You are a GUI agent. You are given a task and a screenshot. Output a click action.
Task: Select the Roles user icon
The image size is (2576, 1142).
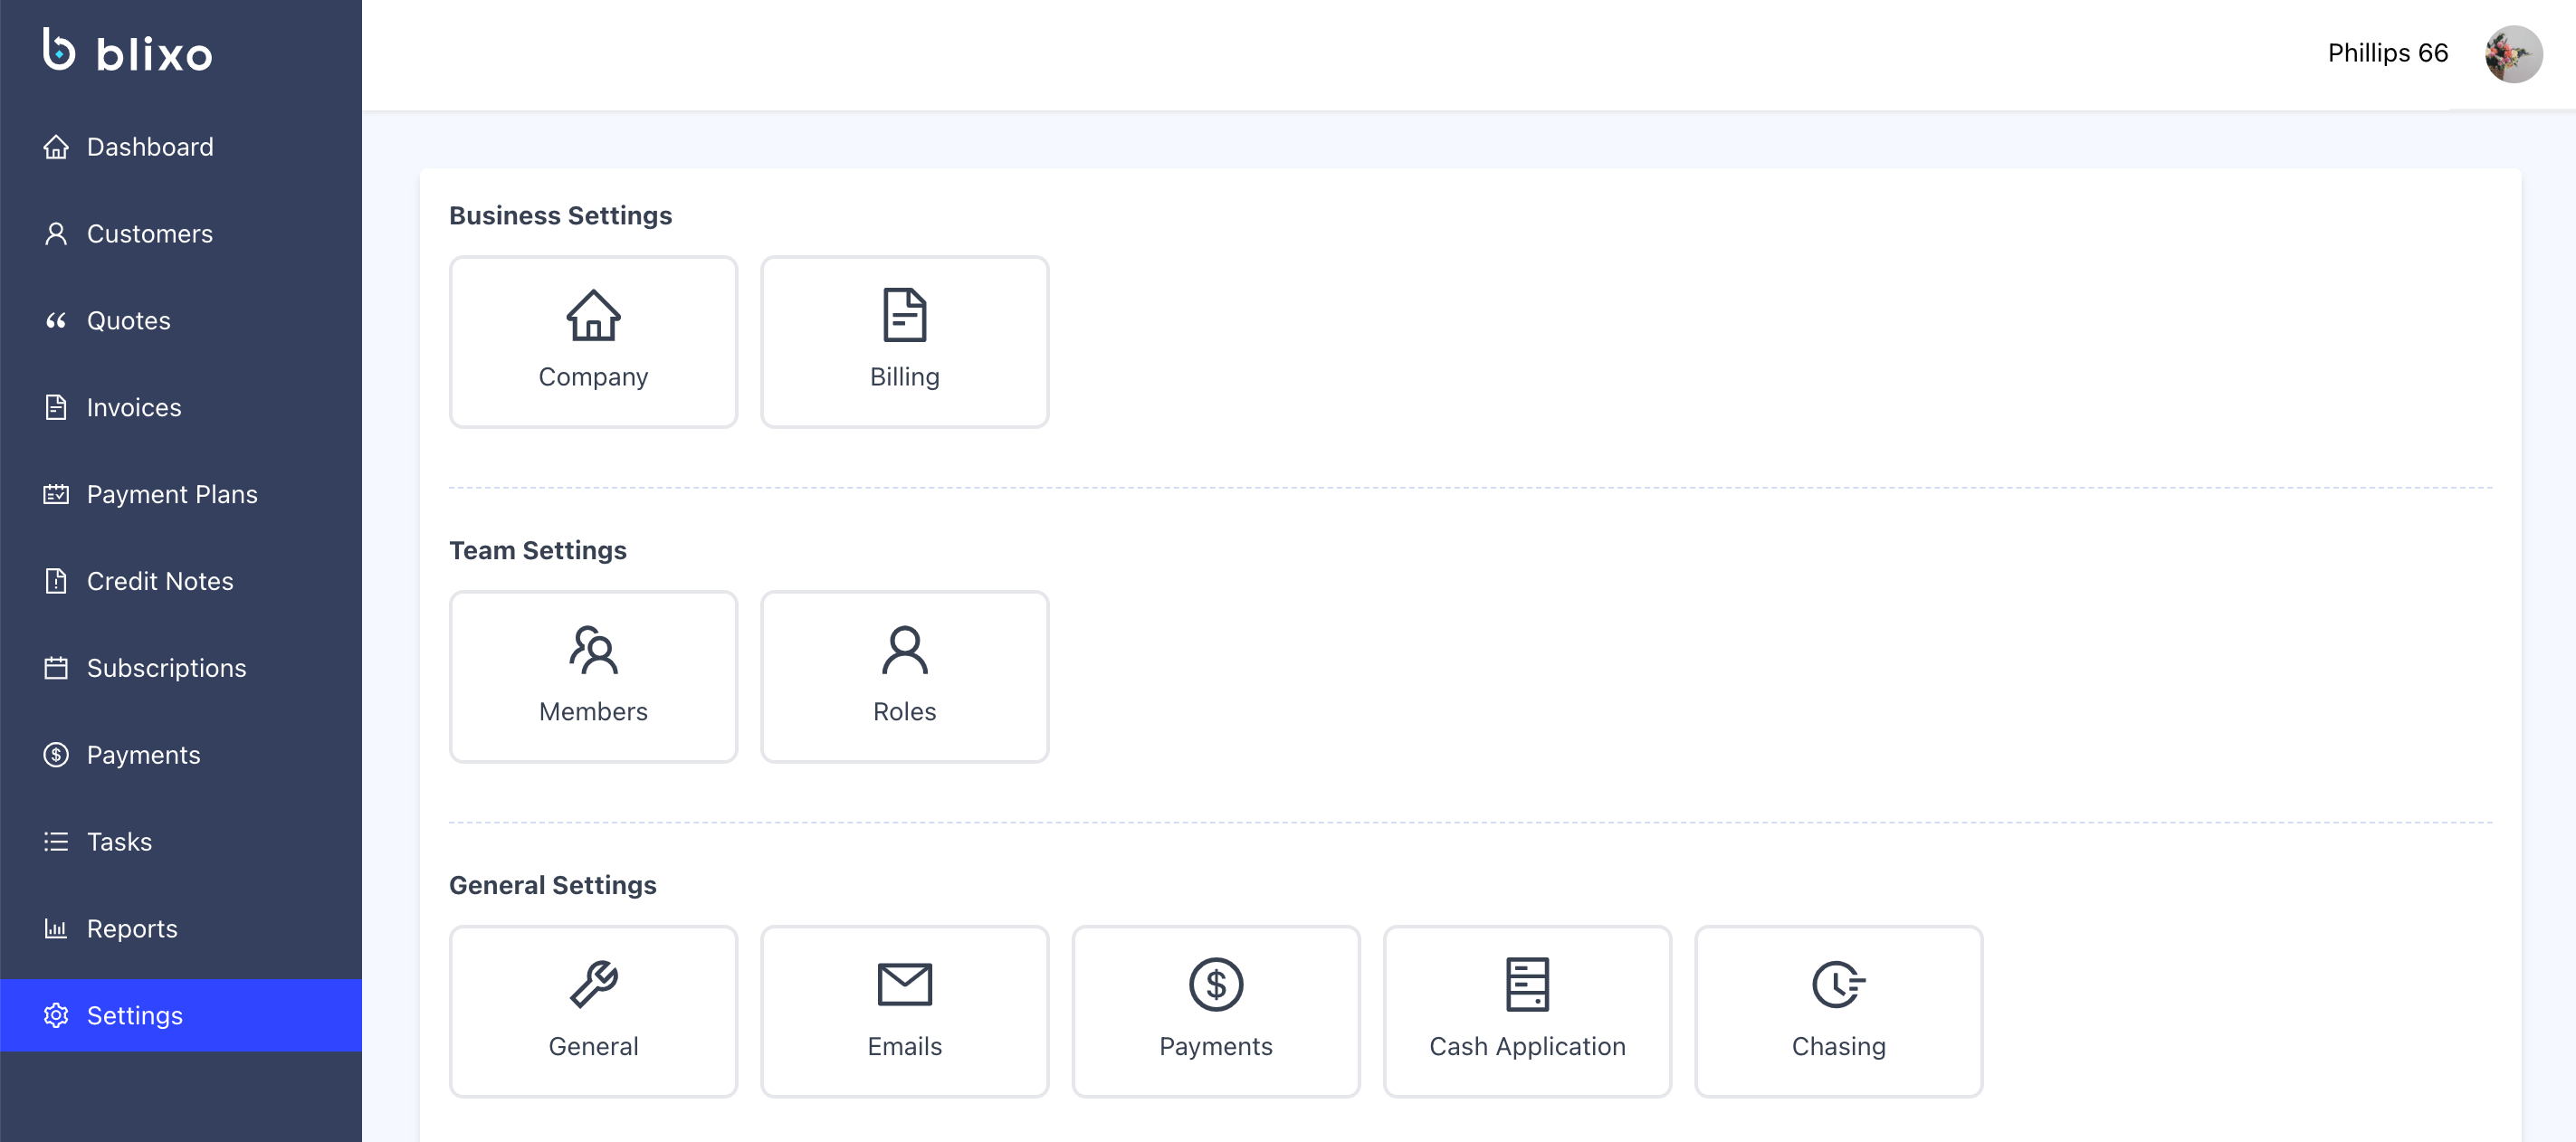pos(904,651)
